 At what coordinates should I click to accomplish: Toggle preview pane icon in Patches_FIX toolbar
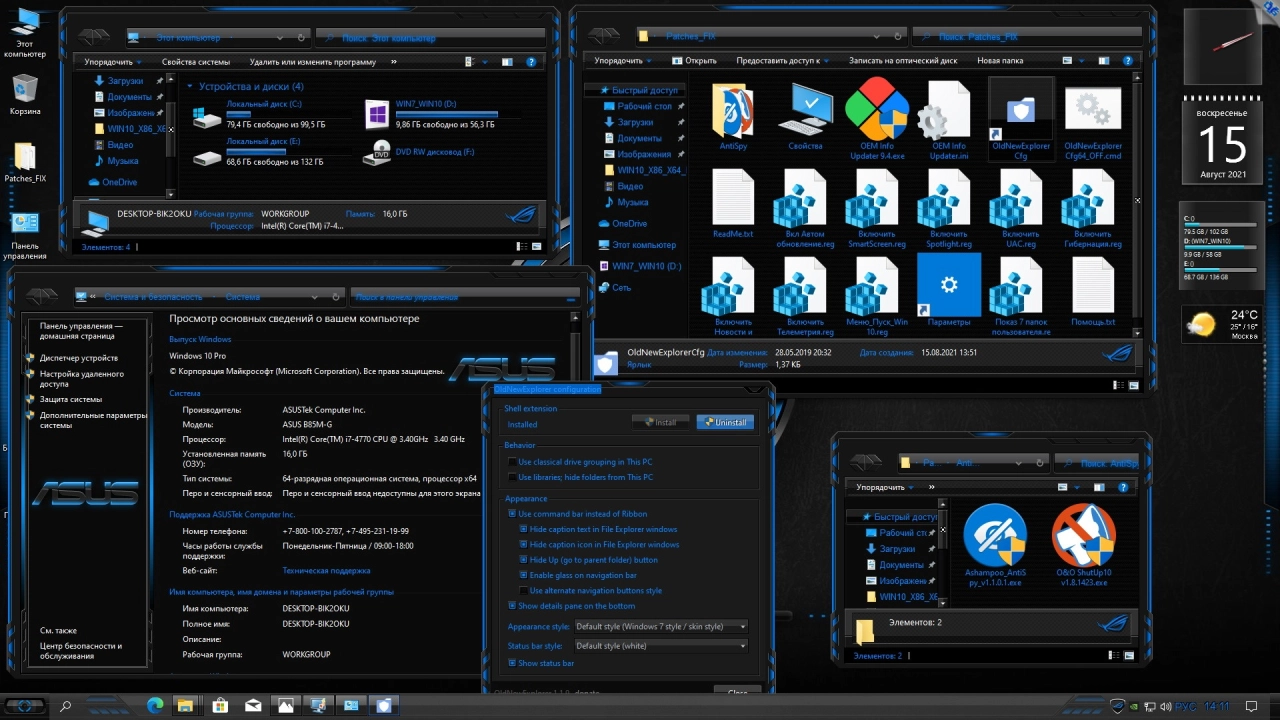click(1103, 60)
